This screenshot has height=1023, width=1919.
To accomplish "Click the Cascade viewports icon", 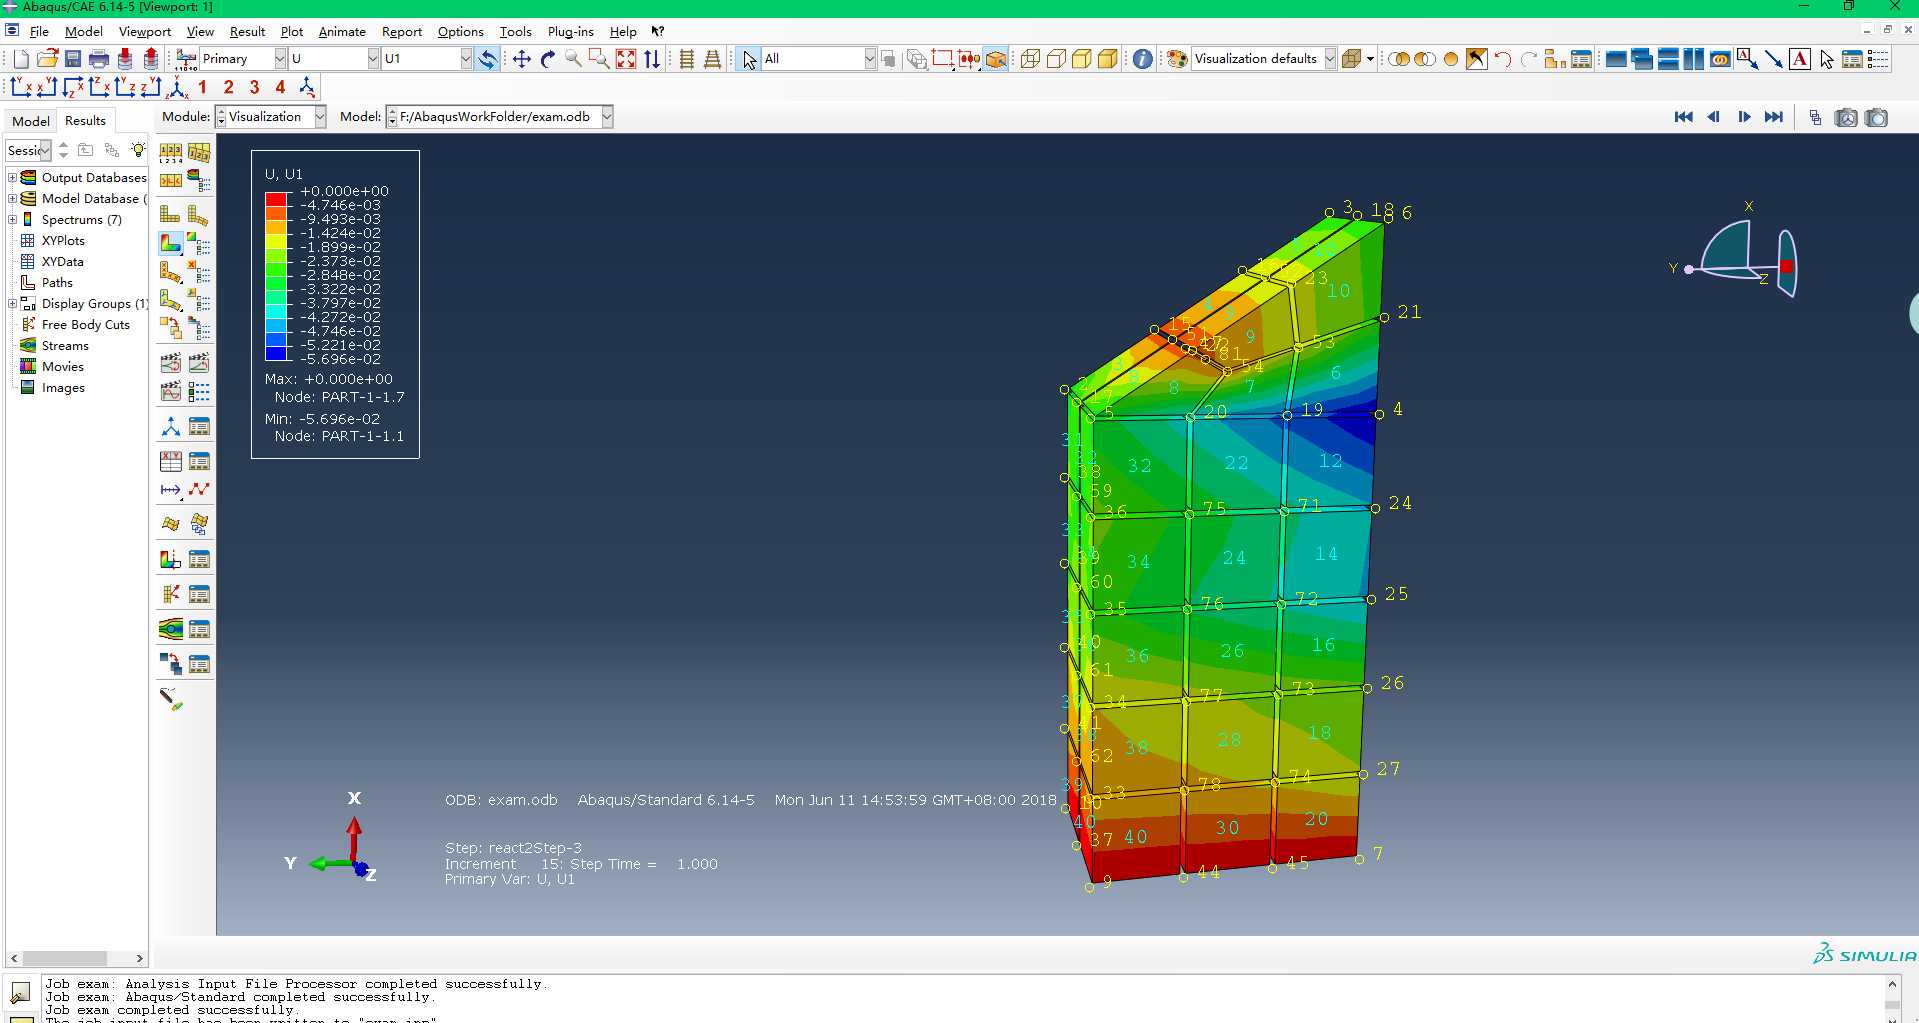I will pyautogui.click(x=1642, y=59).
